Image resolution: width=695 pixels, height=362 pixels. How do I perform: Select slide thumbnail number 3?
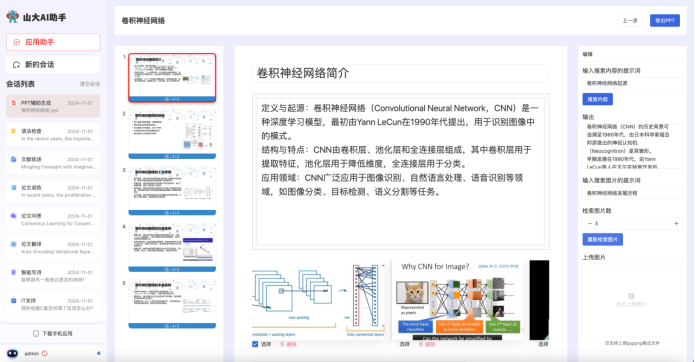[172, 191]
